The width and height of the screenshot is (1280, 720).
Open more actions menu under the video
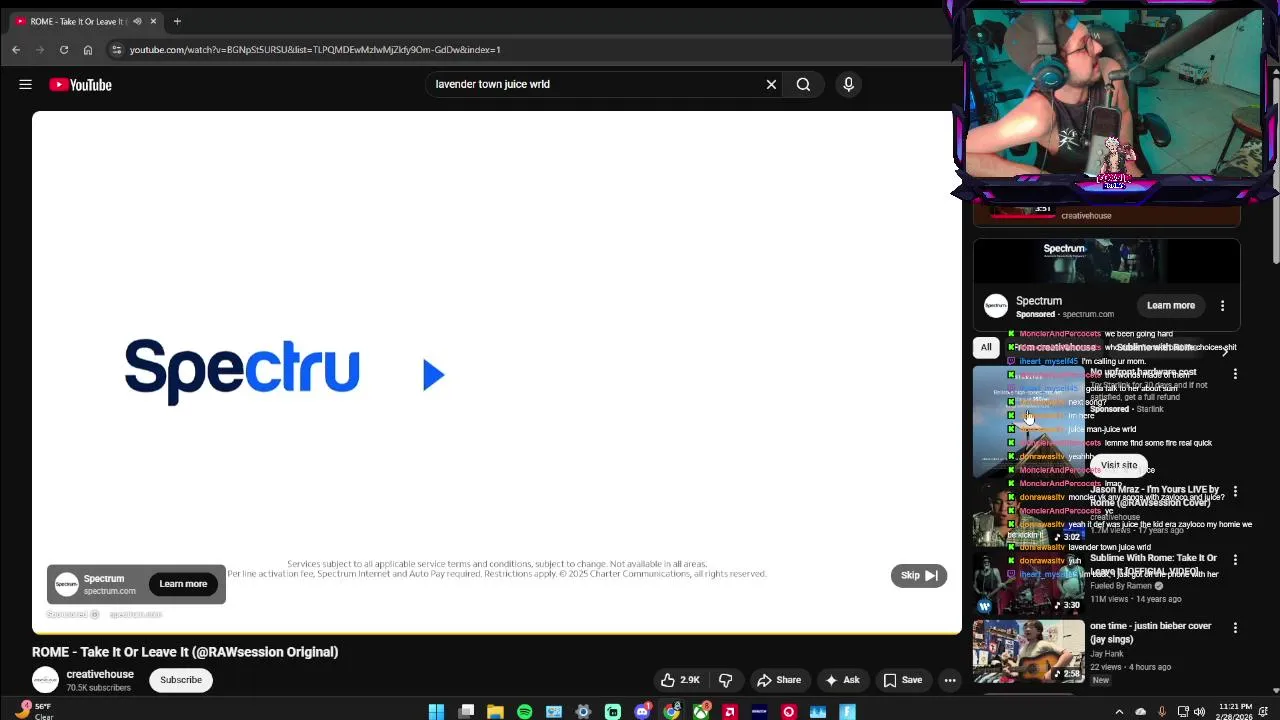coord(950,680)
